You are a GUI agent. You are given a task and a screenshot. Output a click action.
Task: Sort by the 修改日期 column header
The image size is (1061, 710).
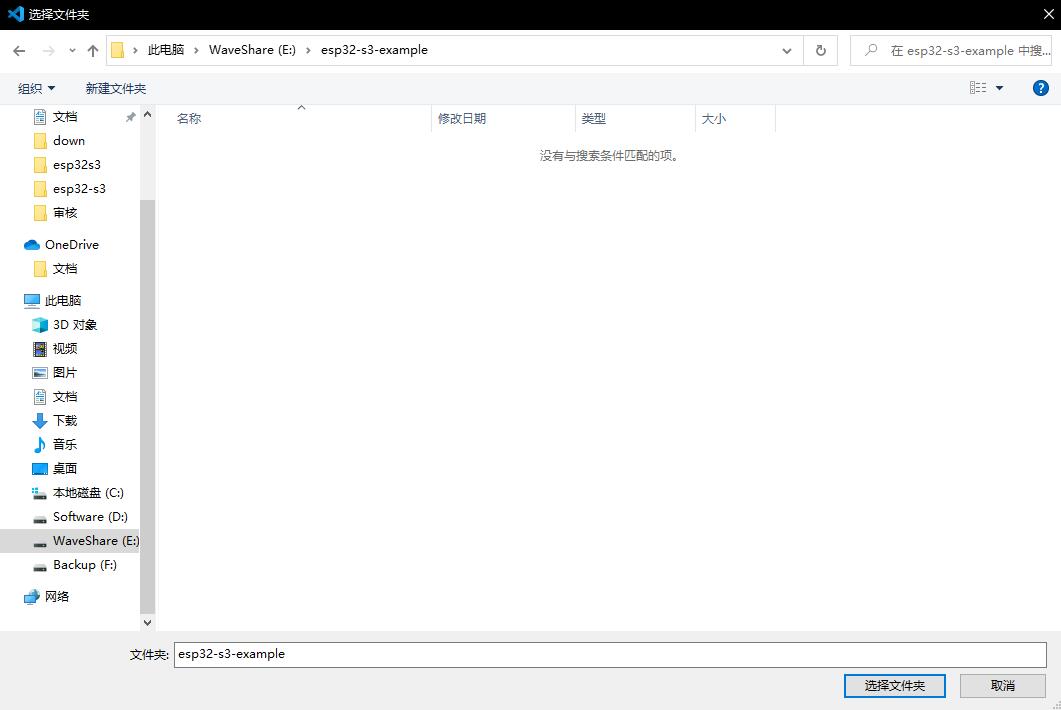coord(462,118)
